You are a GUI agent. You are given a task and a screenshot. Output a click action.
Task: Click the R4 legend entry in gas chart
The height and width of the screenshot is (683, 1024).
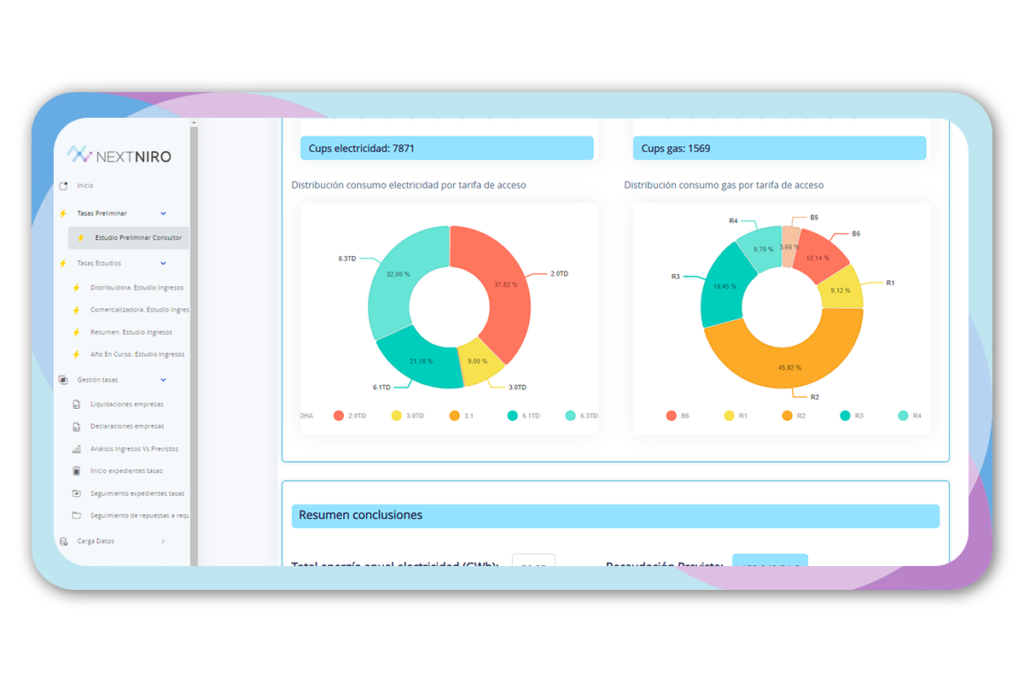(x=910, y=416)
